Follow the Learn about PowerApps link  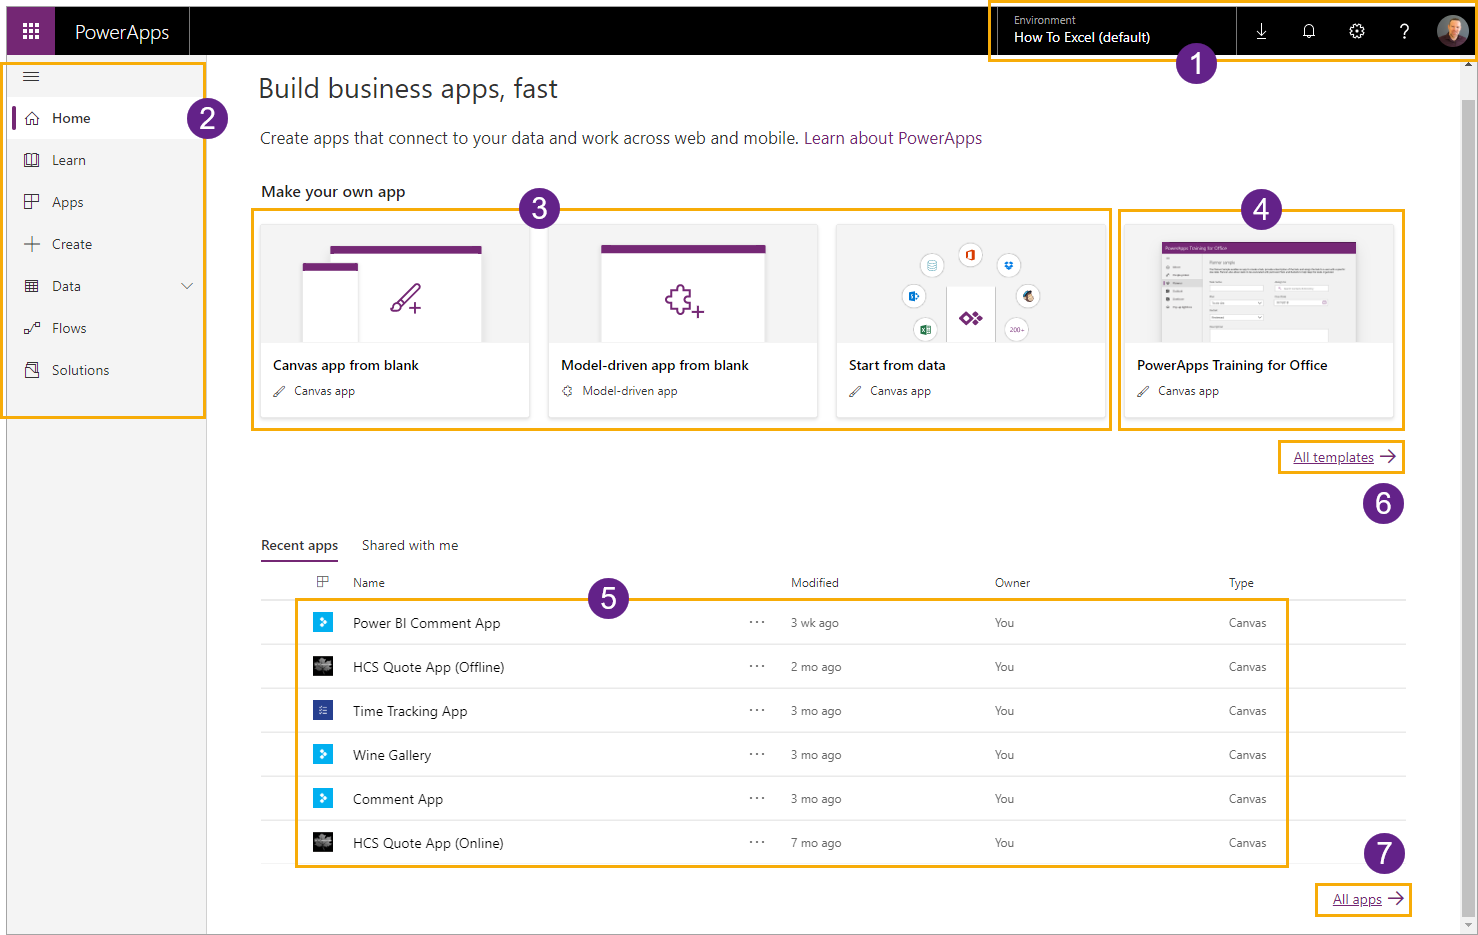[x=893, y=138]
